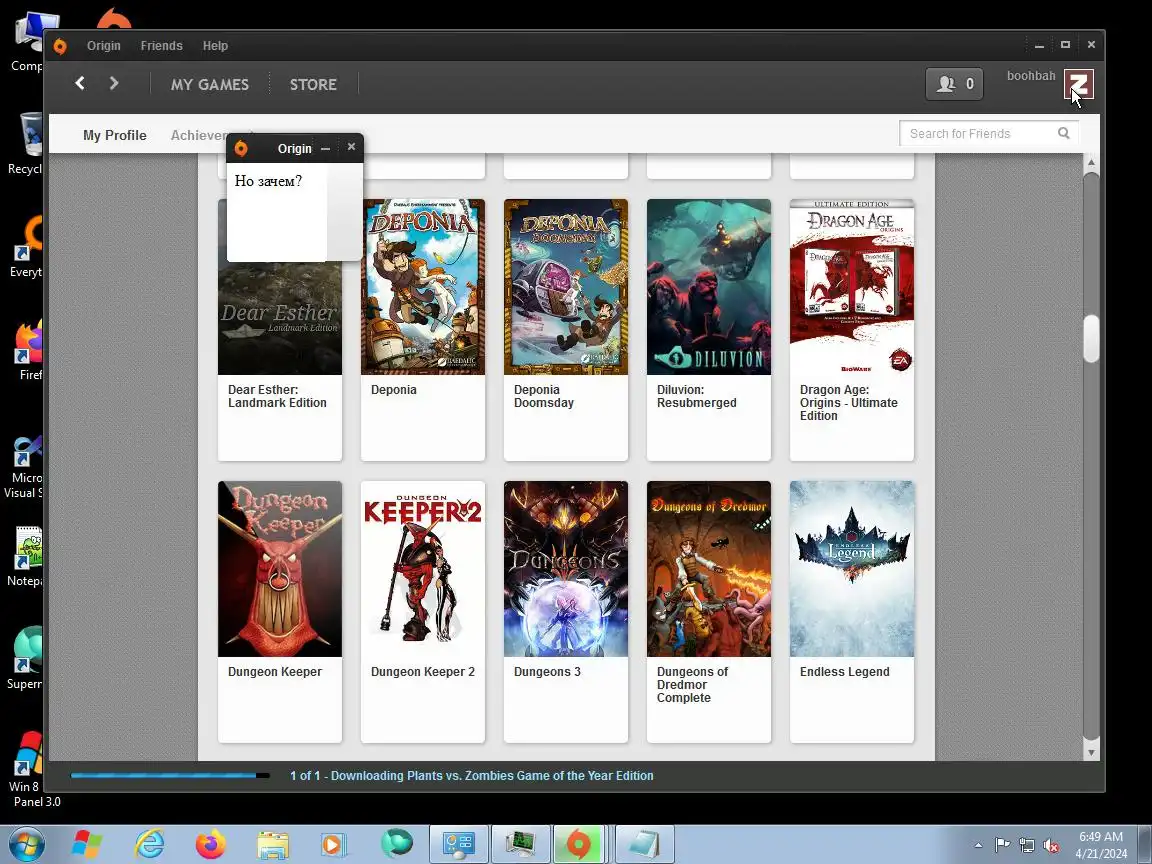The height and width of the screenshot is (864, 1152).
Task: Go forward with the right arrow
Action: pyautogui.click(x=114, y=83)
